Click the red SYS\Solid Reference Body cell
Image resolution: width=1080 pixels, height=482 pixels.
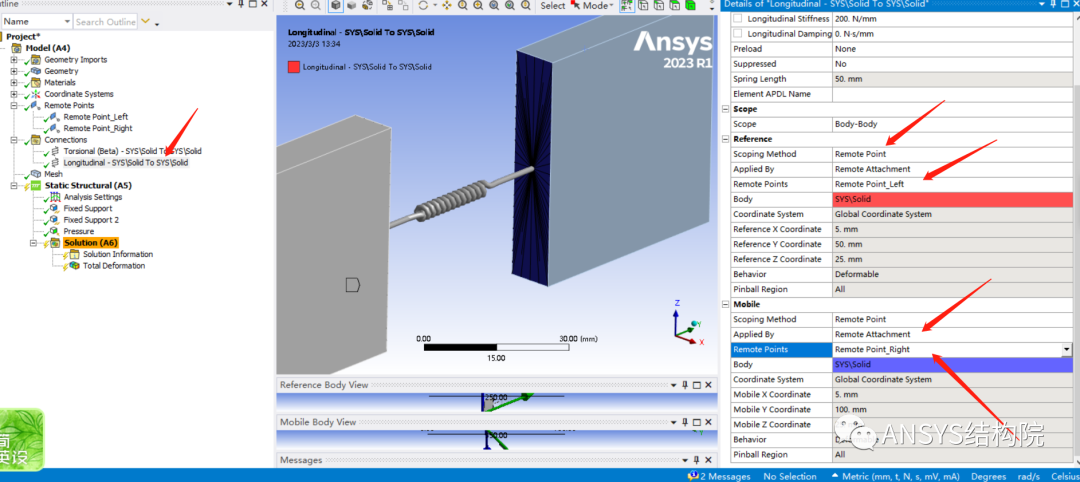[x=953, y=199]
